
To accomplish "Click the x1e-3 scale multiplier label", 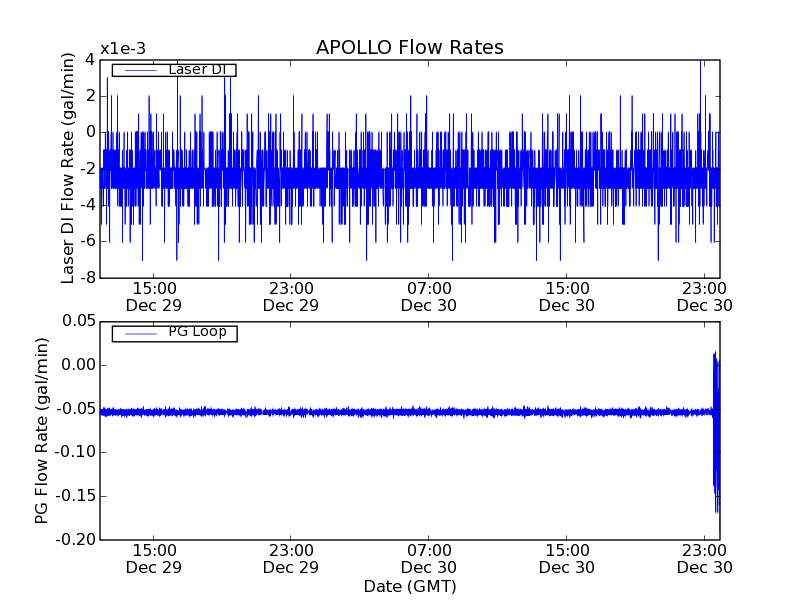I will pos(121,50).
